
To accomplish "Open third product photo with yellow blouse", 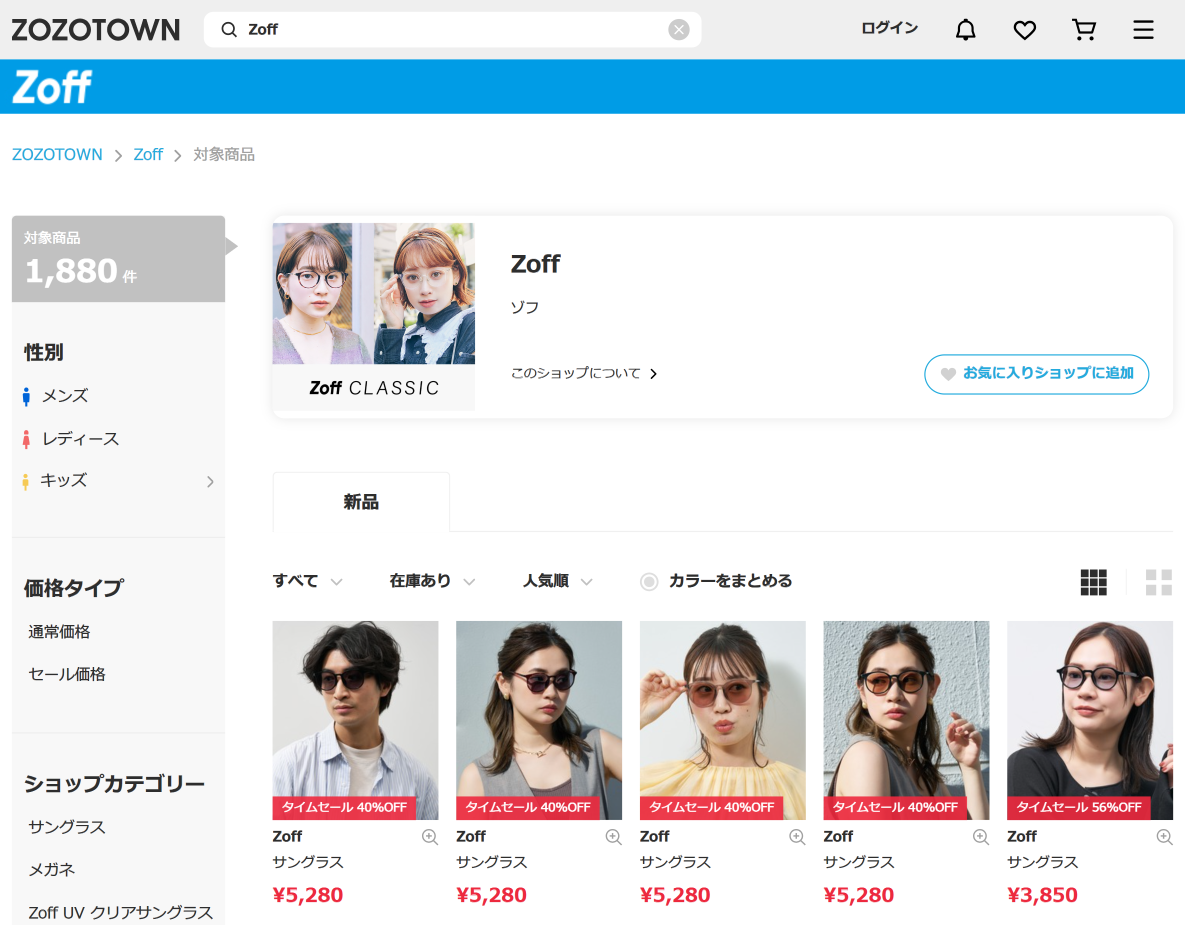I will pos(723,721).
